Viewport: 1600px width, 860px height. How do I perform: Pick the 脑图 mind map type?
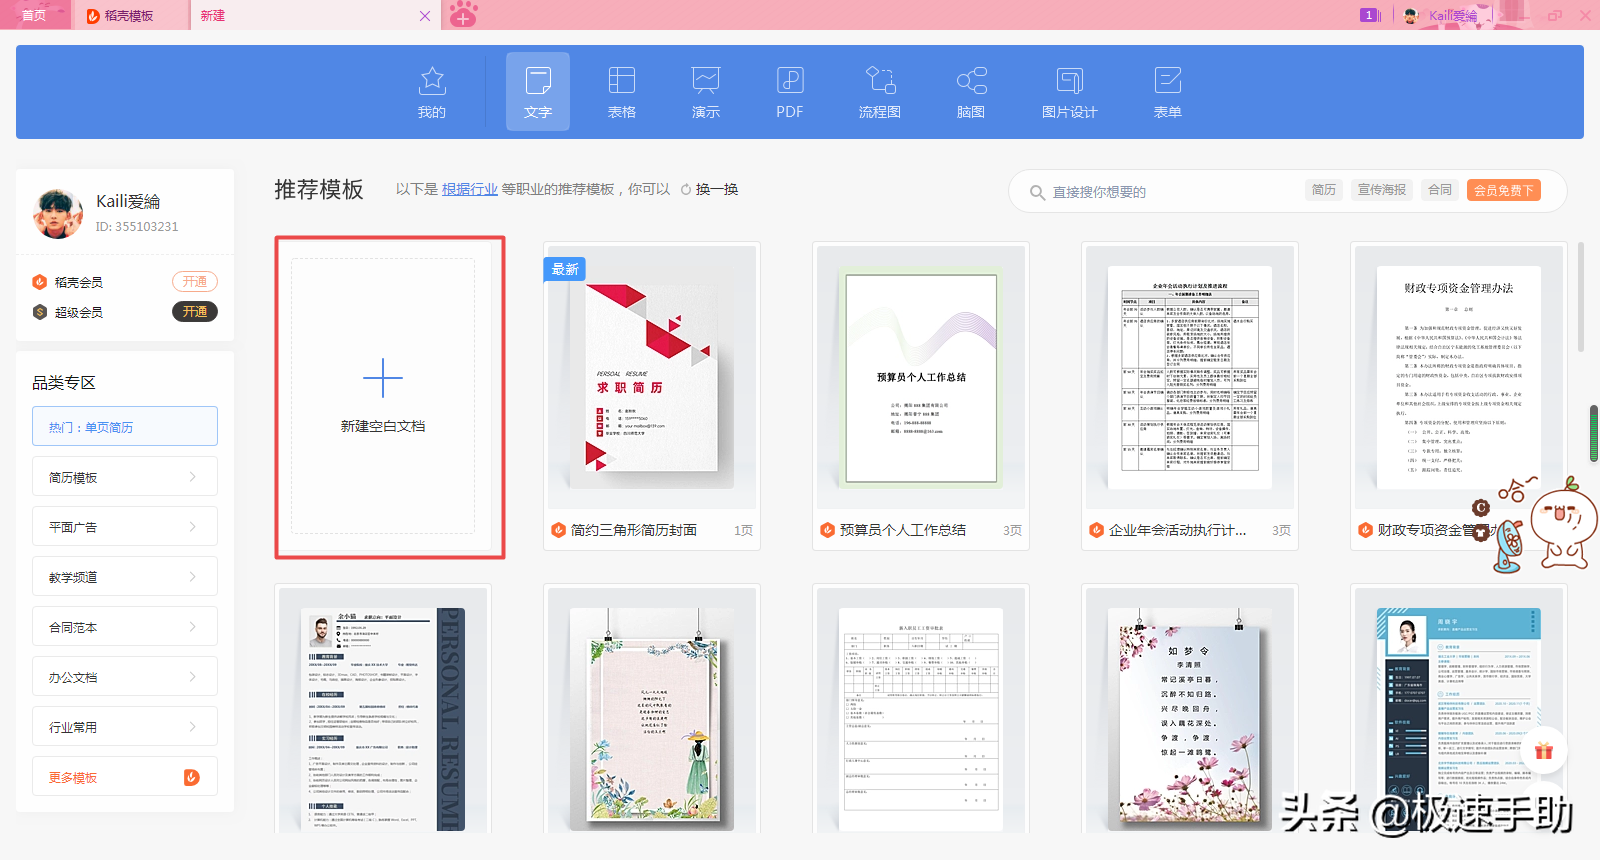click(971, 92)
